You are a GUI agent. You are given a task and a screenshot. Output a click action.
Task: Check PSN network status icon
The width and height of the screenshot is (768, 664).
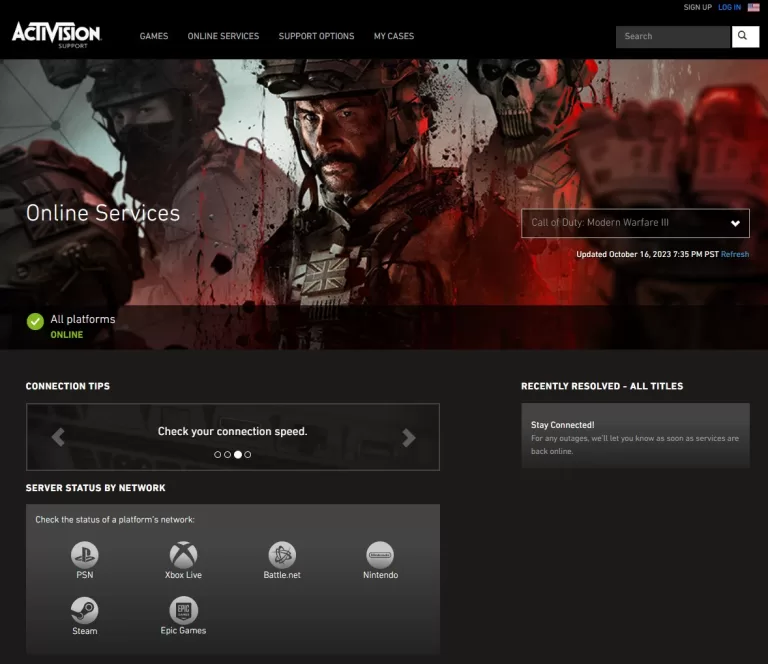[x=84, y=555]
